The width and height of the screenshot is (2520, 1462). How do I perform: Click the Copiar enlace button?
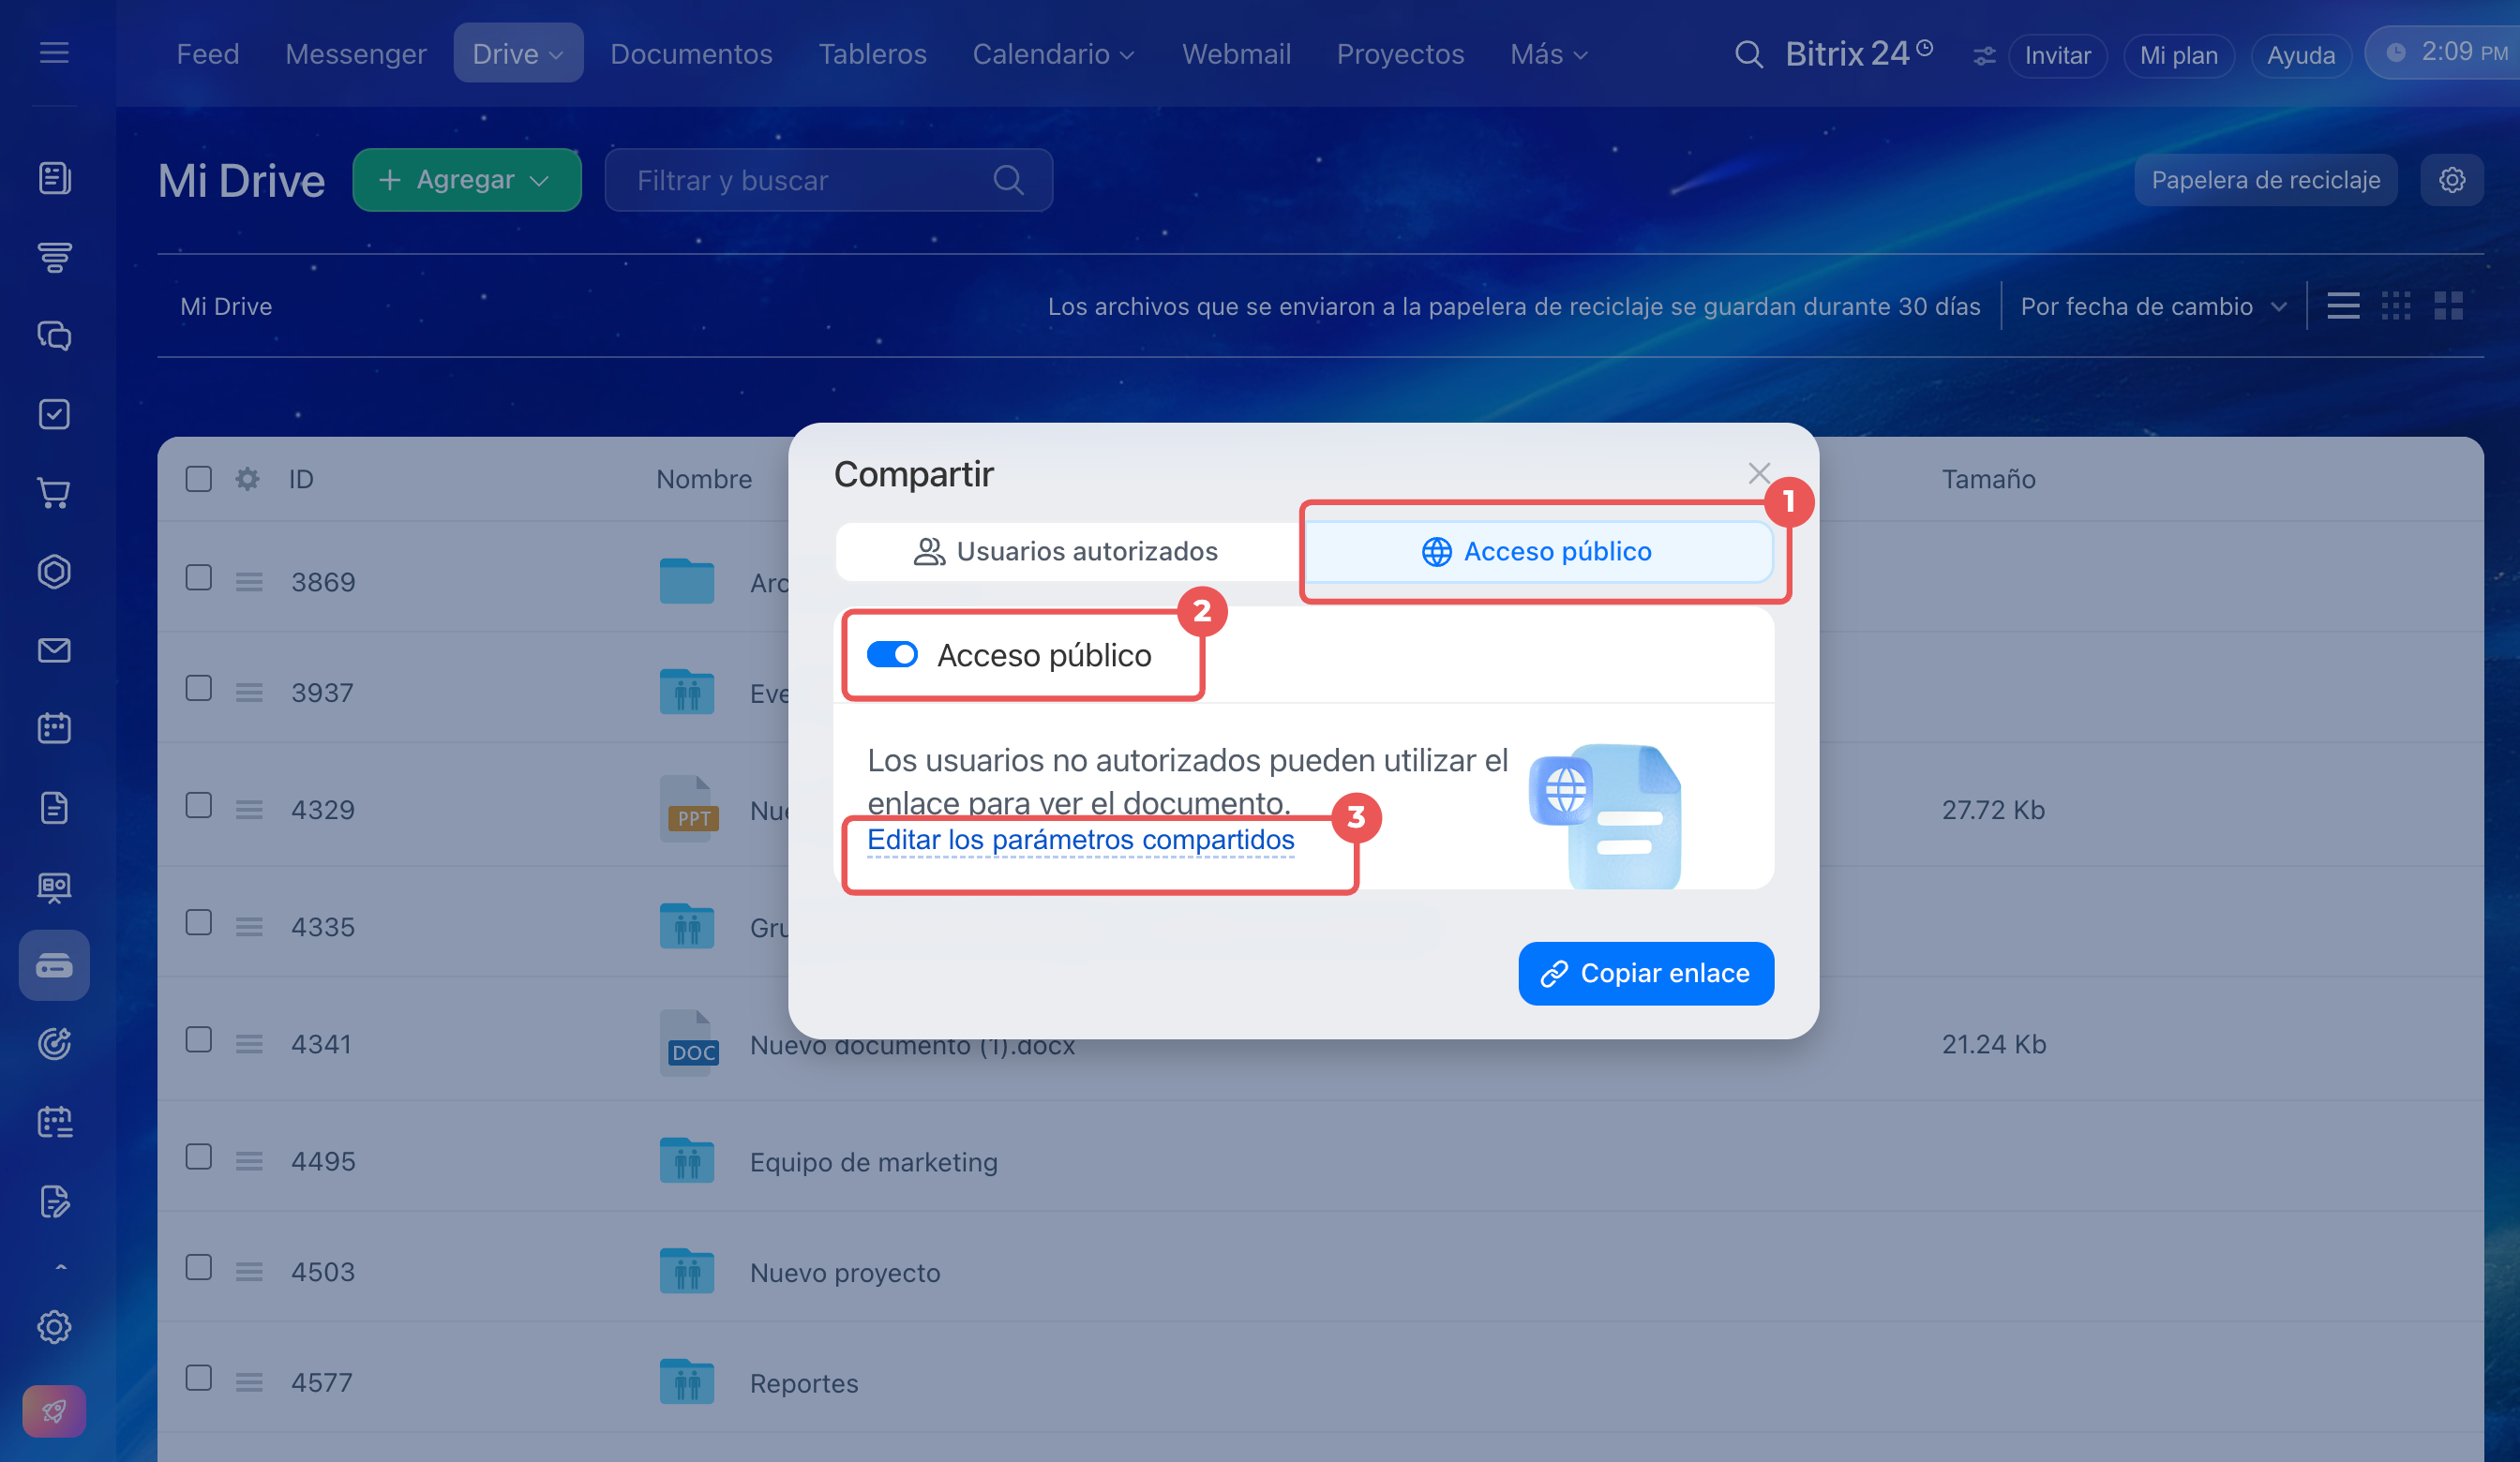pyautogui.click(x=1646, y=973)
